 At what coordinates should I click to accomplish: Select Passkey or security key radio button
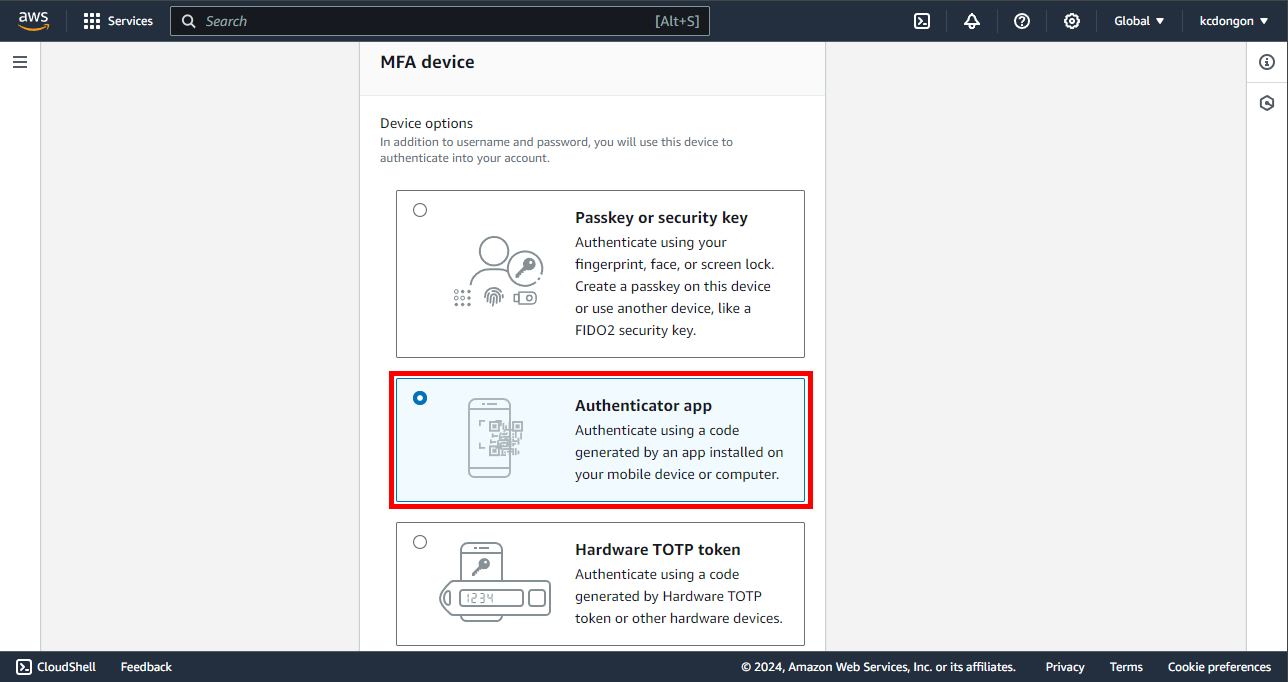click(420, 210)
